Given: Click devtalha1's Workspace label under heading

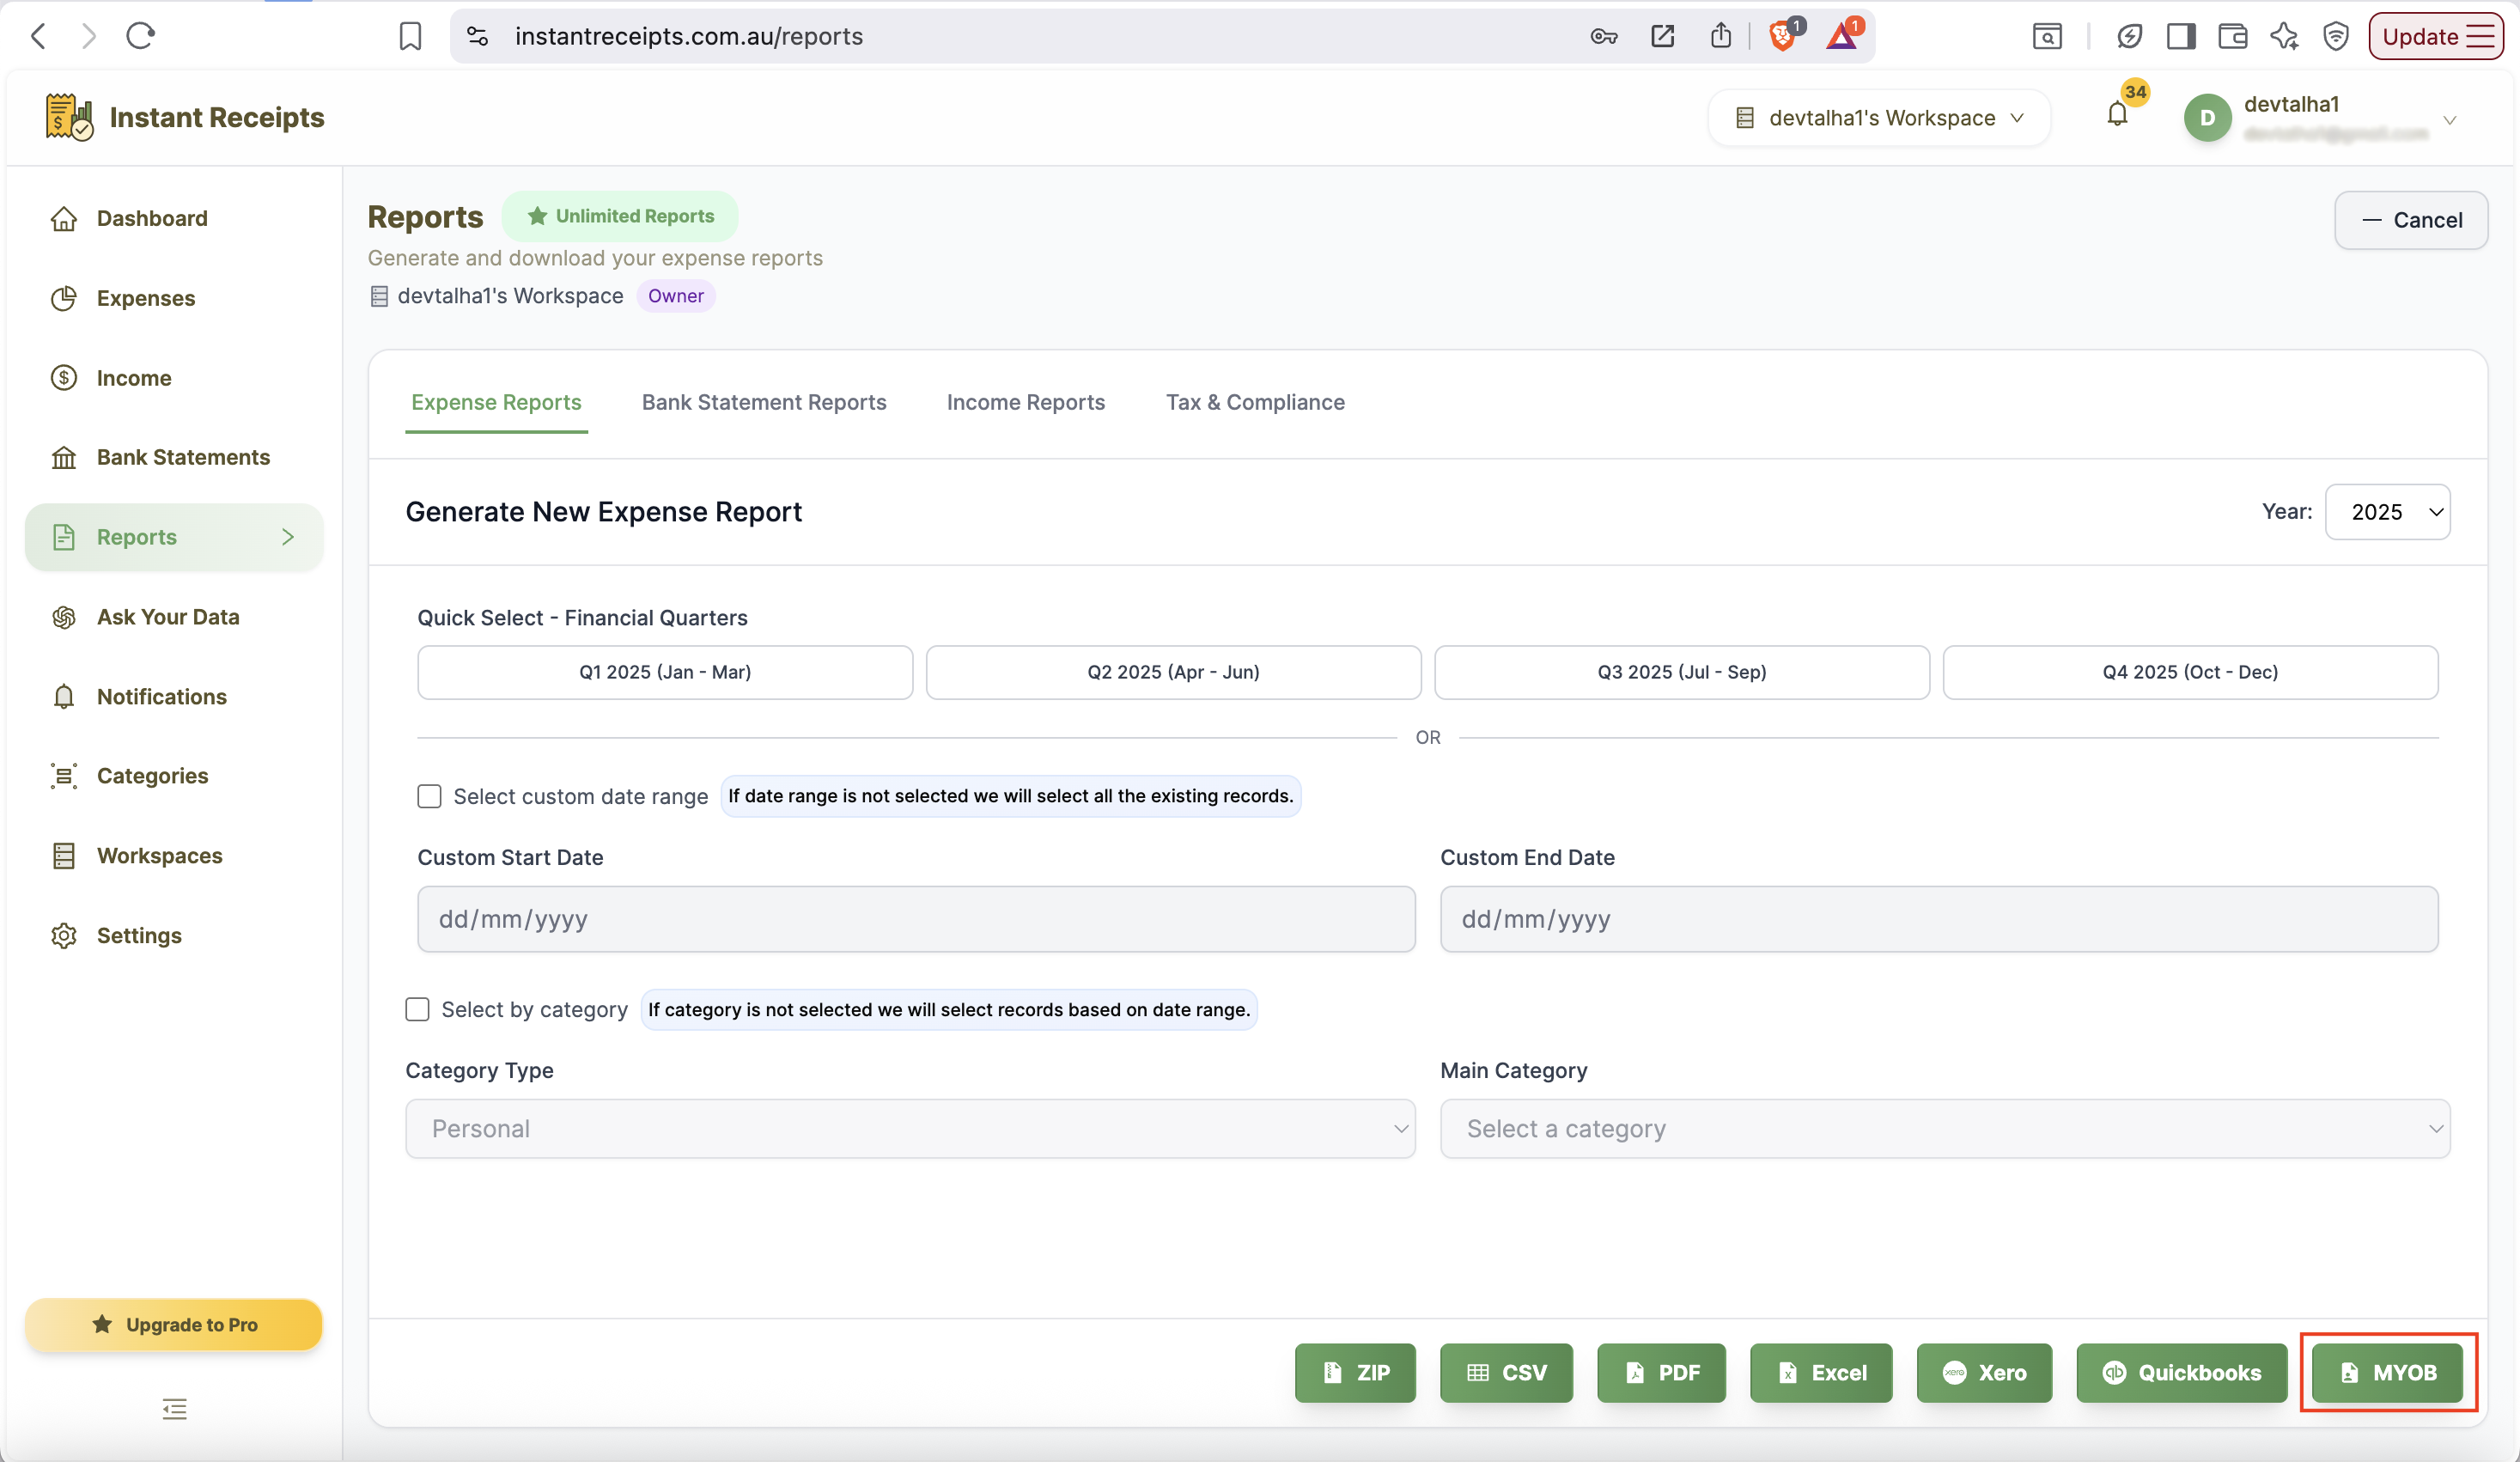Looking at the screenshot, I should point(510,296).
